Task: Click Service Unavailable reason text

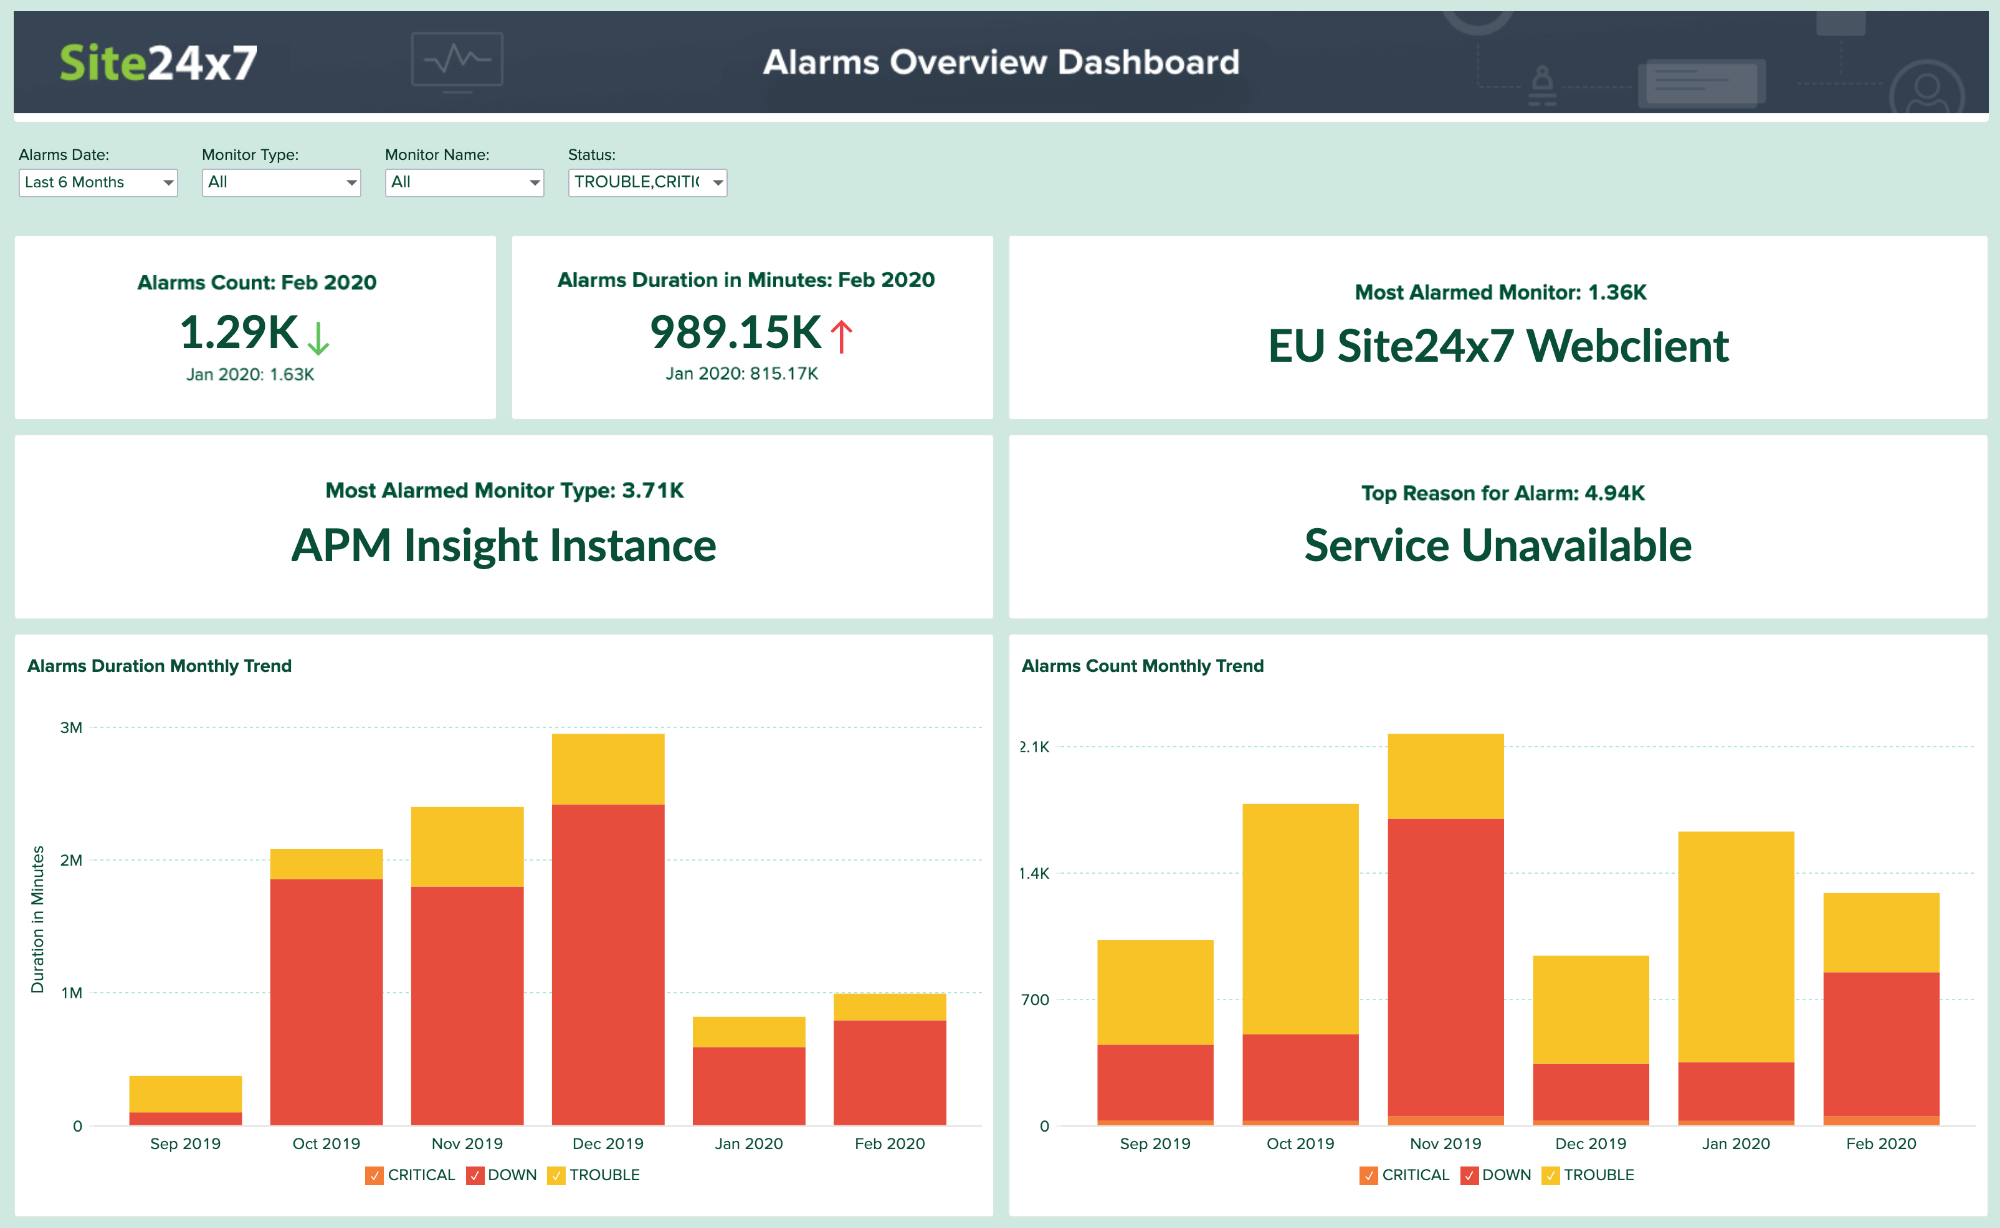Action: tap(1498, 546)
